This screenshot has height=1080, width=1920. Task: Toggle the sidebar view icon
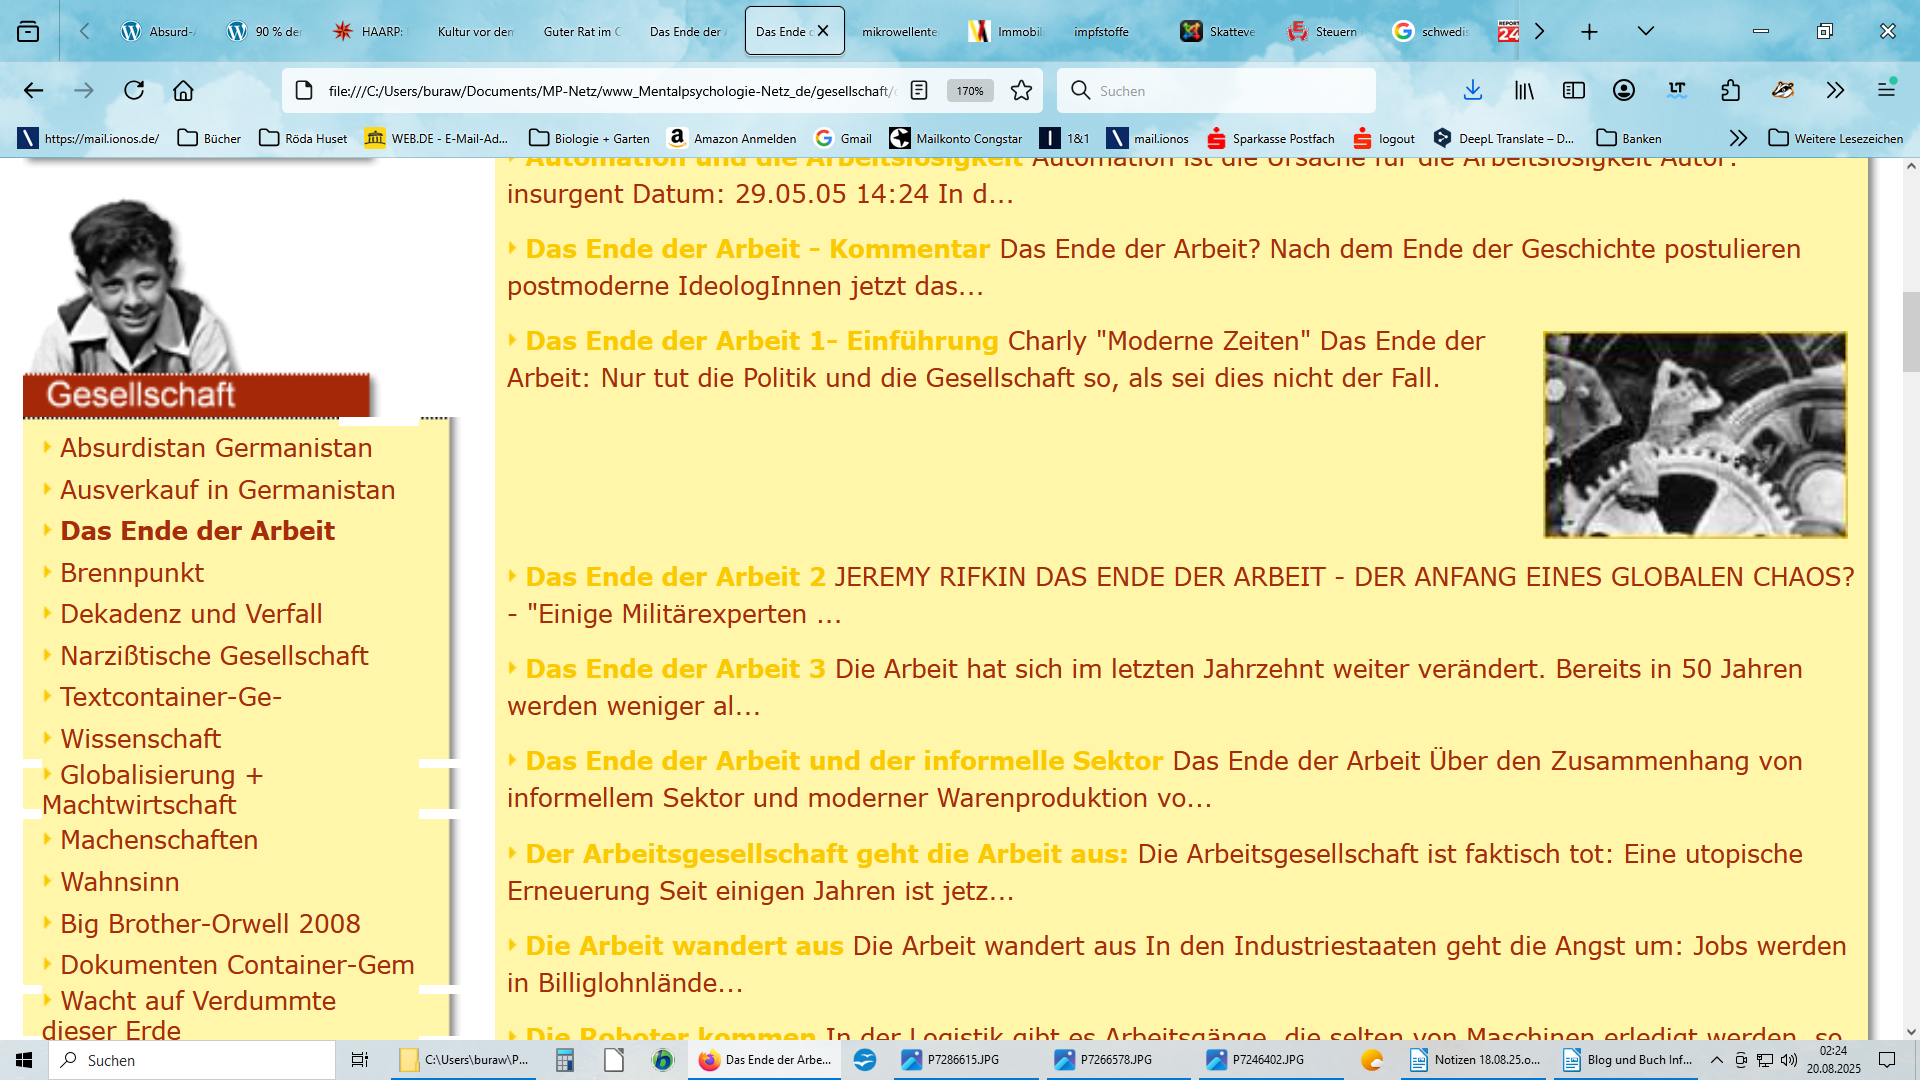[1574, 91]
